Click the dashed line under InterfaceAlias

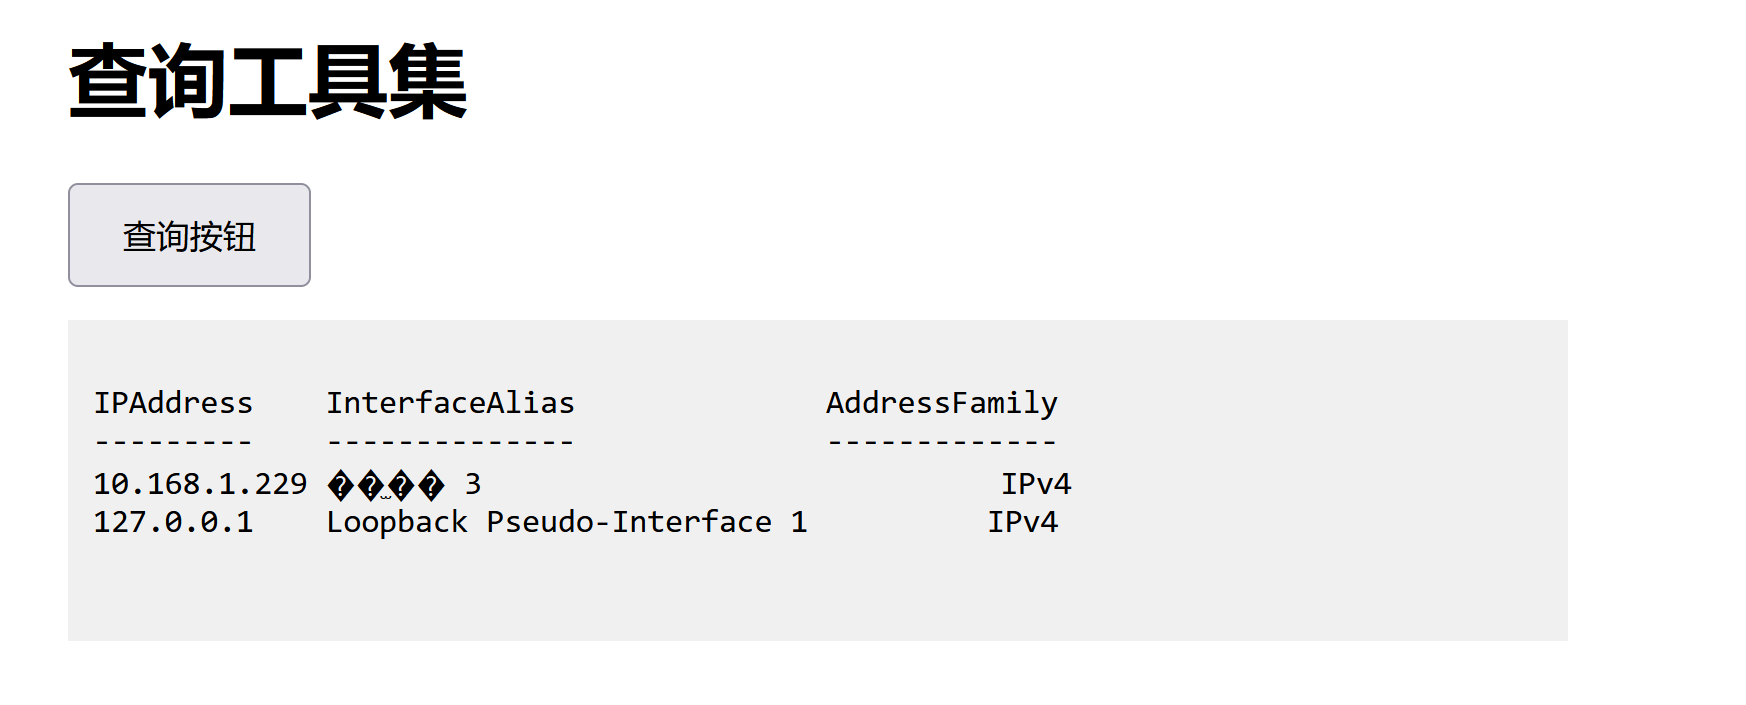[x=450, y=441]
